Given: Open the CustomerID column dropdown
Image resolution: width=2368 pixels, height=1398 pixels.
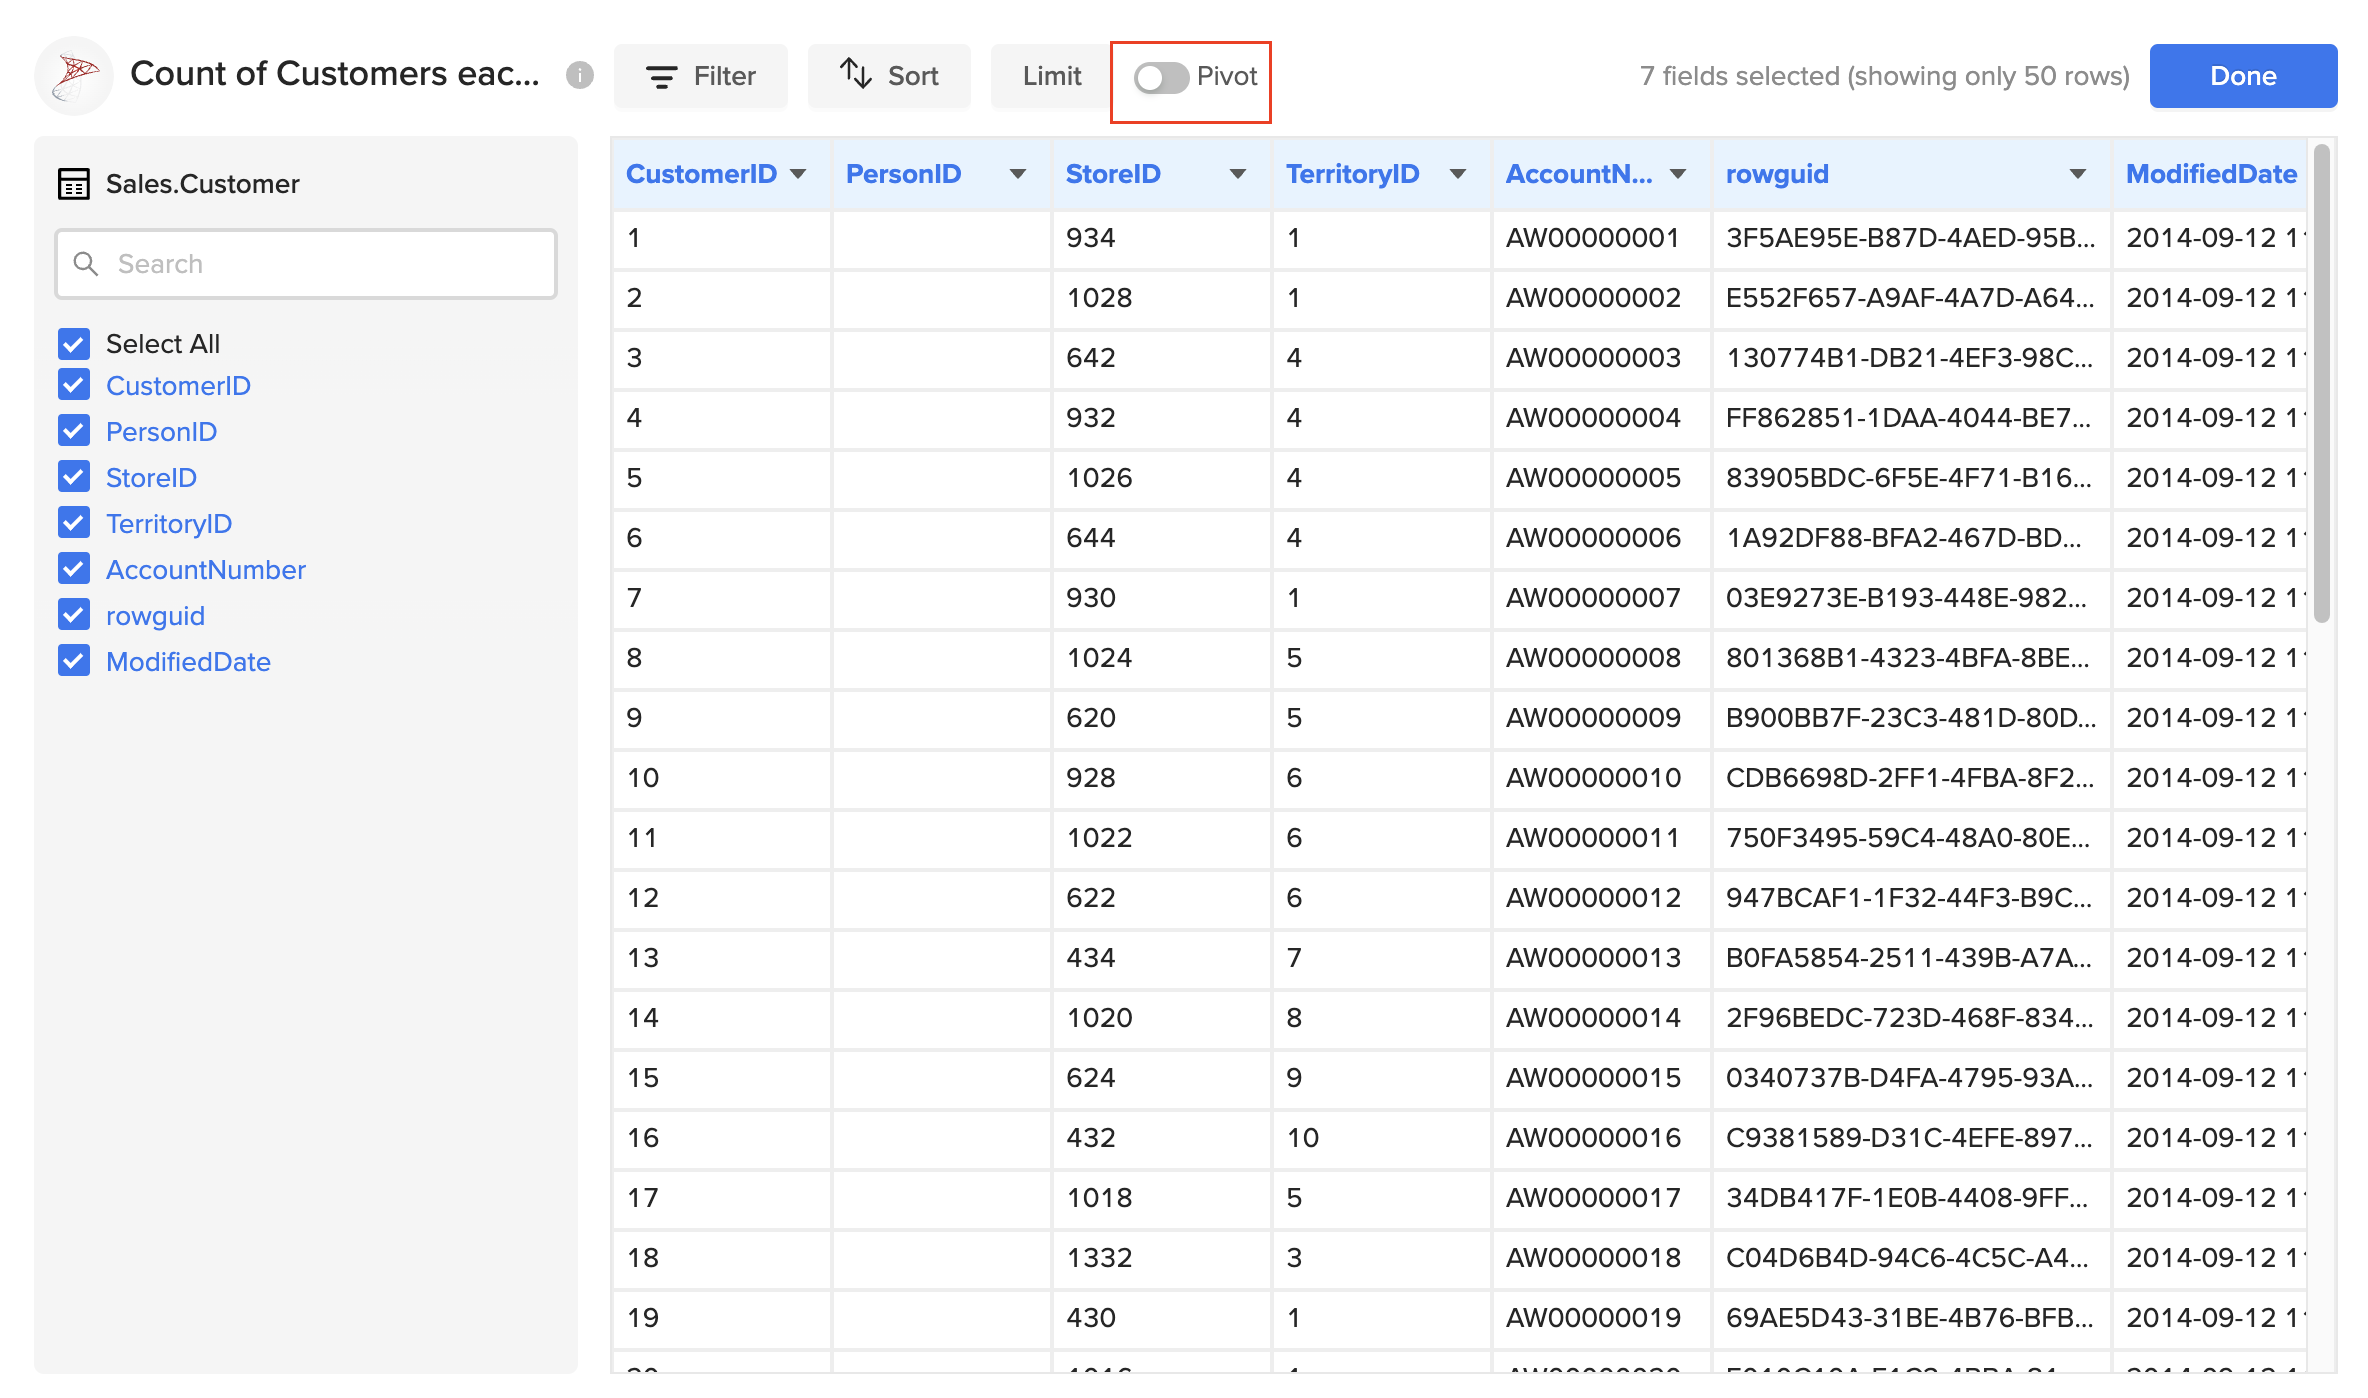Looking at the screenshot, I should pyautogui.click(x=799, y=173).
